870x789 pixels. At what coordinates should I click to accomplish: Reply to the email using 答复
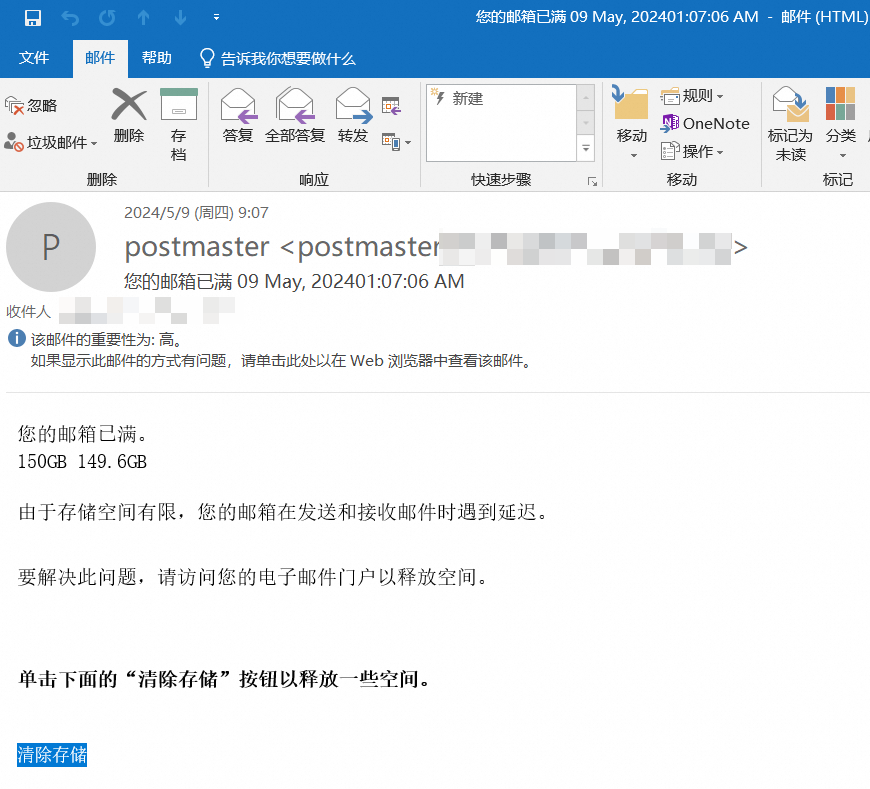[x=238, y=116]
